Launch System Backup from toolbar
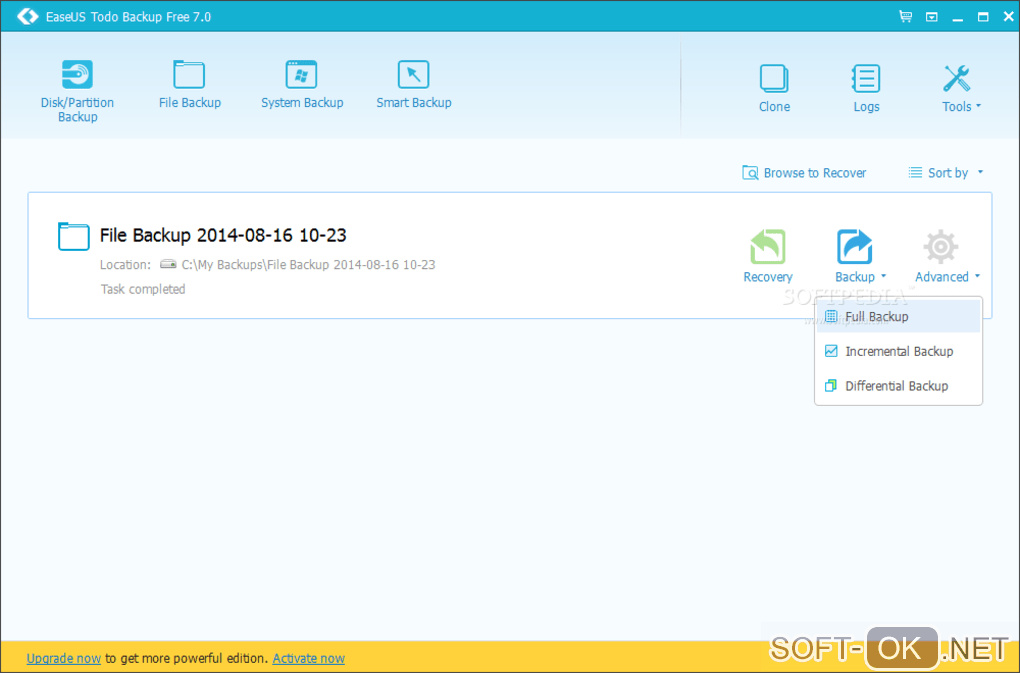The image size is (1020, 673). point(302,84)
